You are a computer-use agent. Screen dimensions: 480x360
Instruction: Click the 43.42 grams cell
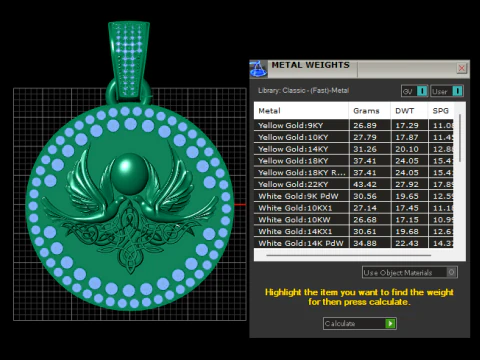point(370,184)
